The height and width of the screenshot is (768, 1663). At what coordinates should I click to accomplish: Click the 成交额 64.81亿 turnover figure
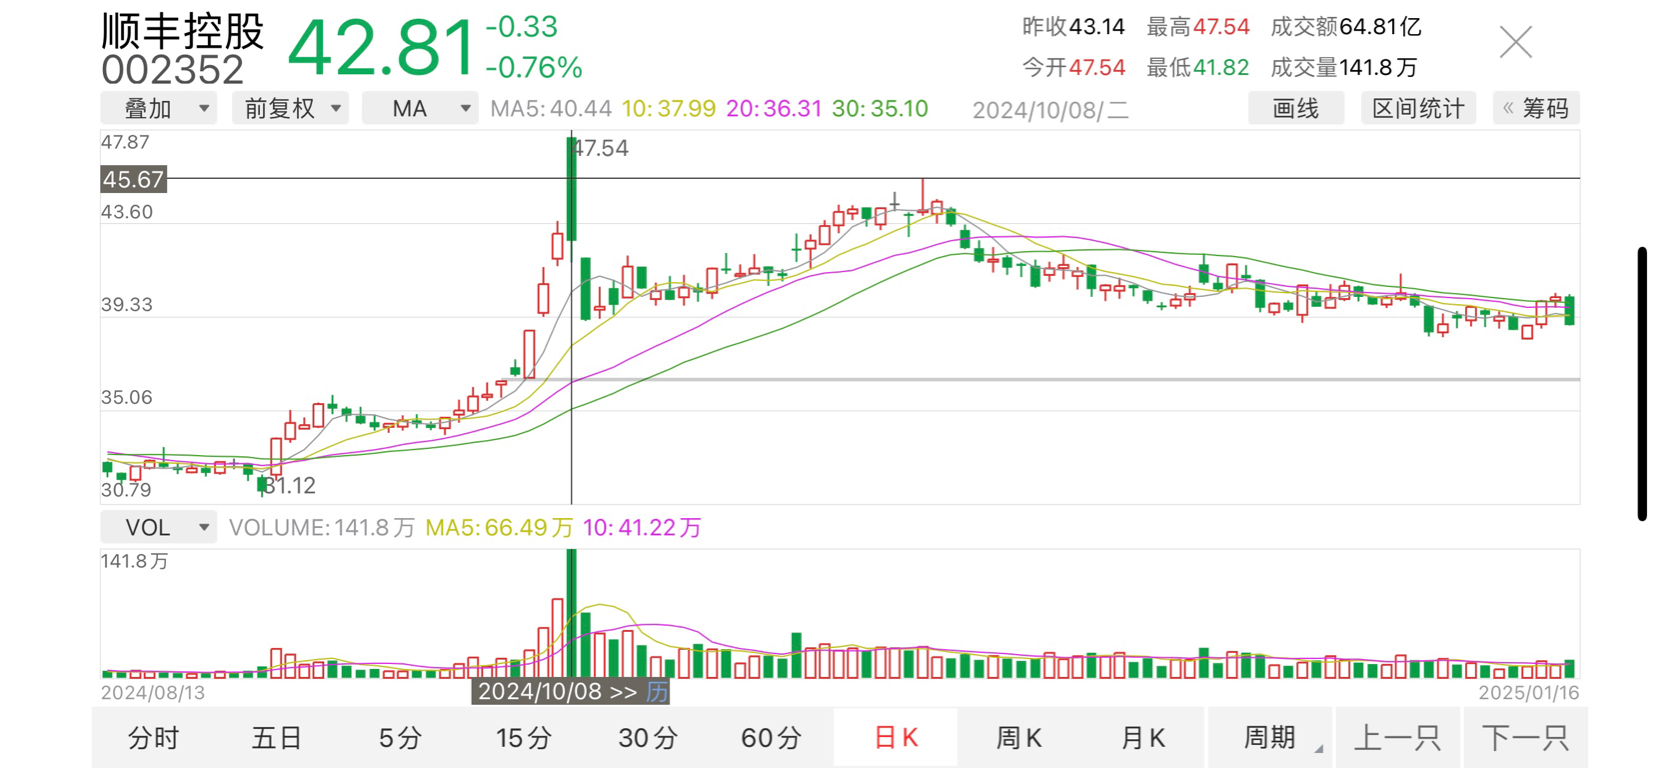[x=1346, y=27]
